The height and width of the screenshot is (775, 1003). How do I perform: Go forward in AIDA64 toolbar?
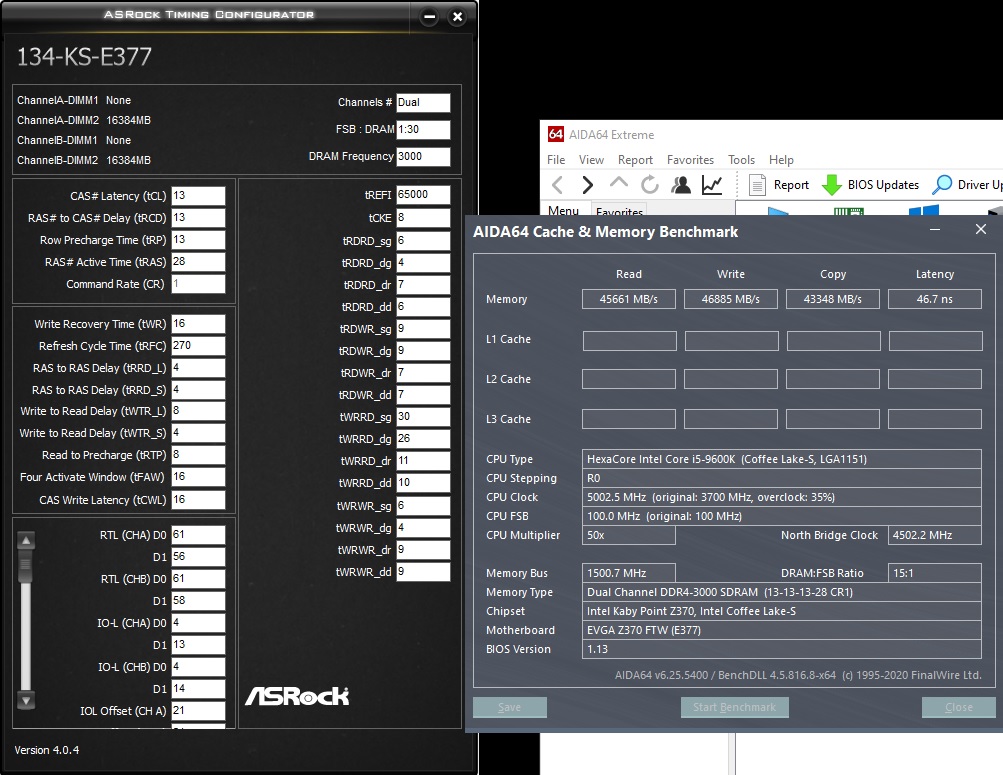(587, 185)
